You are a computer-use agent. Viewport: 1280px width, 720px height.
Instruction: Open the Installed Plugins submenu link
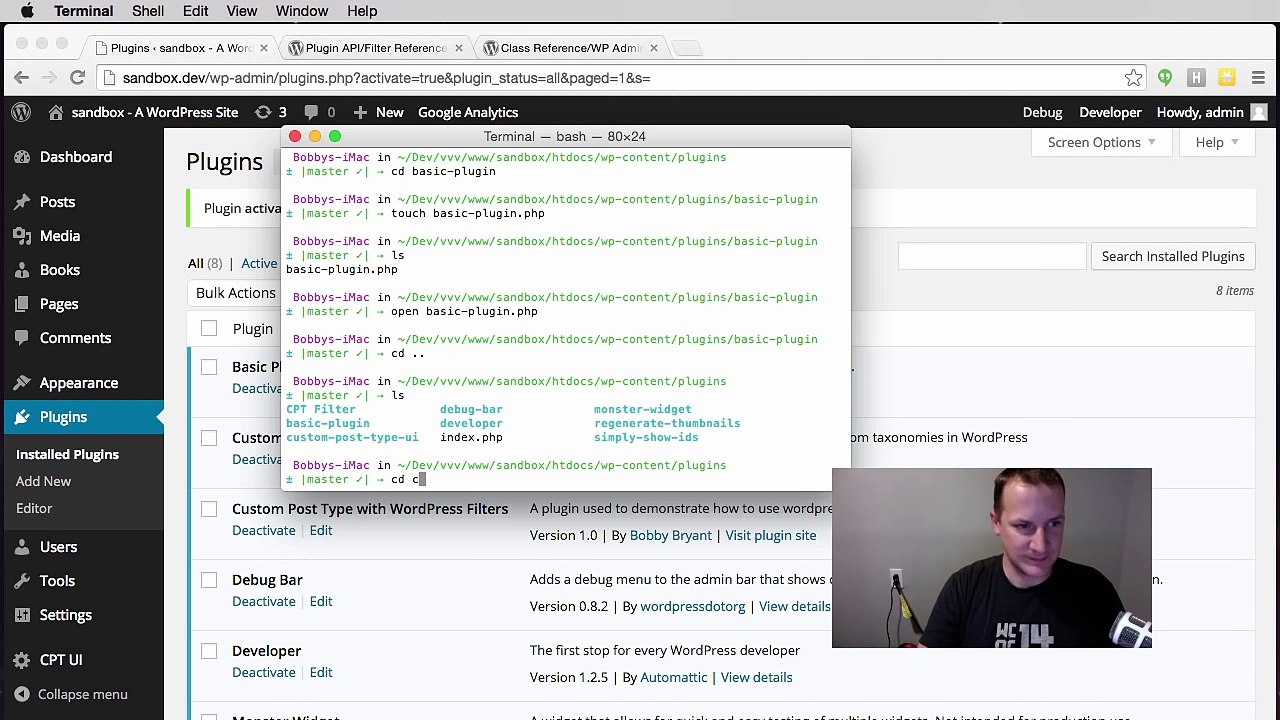coord(67,454)
